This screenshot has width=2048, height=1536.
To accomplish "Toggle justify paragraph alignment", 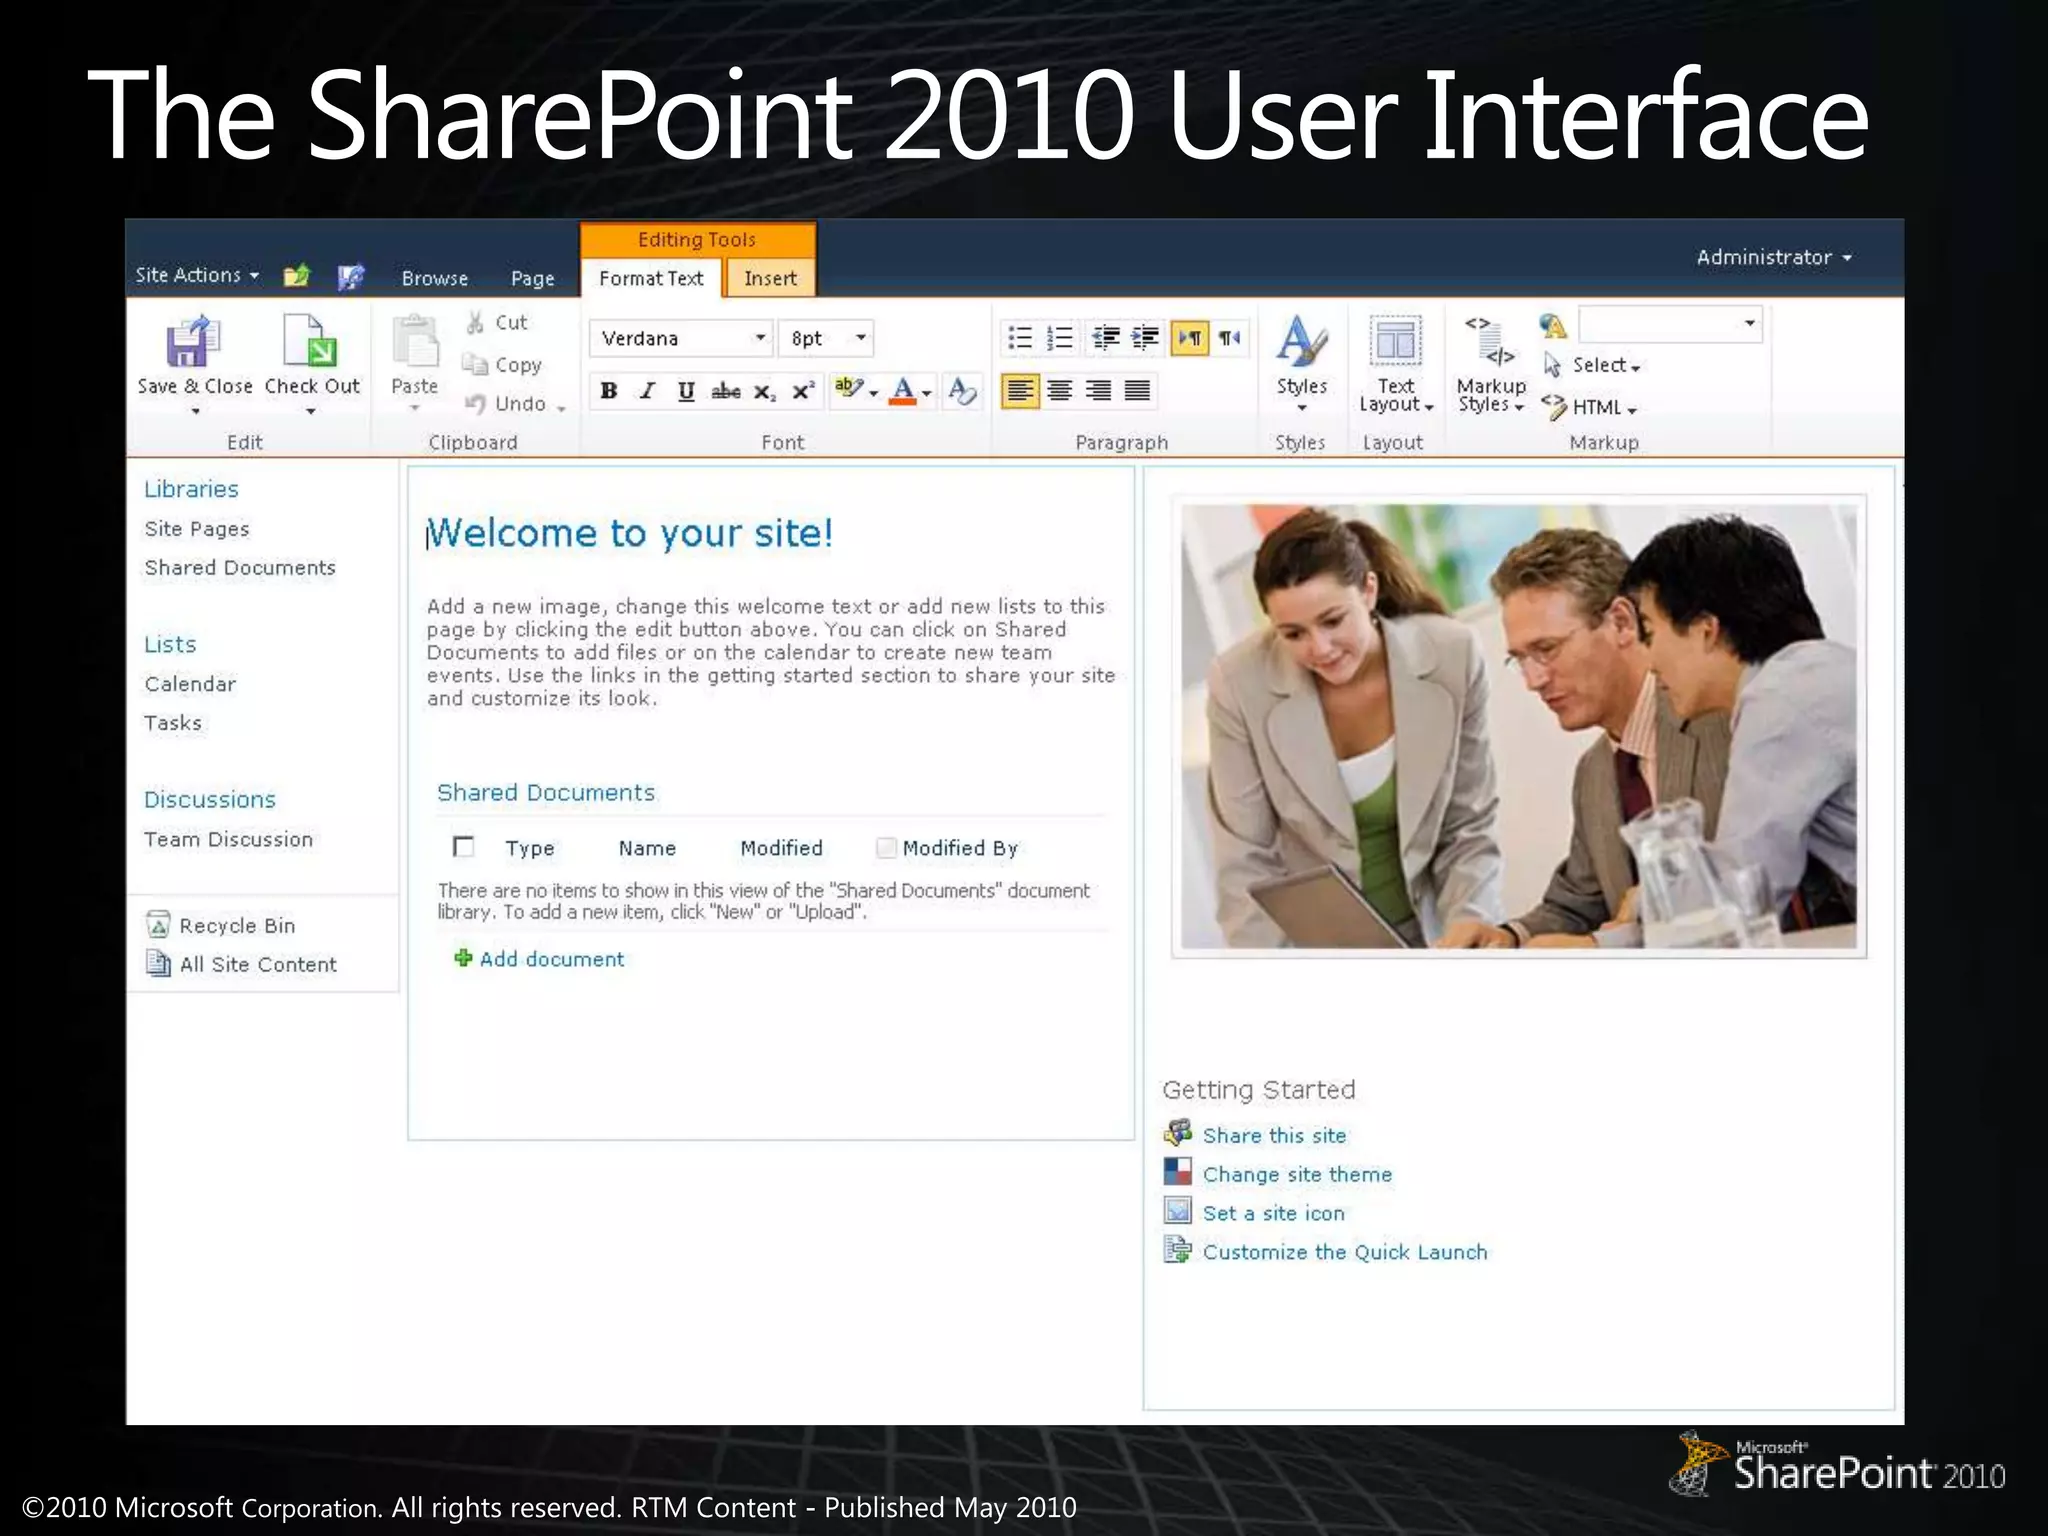I will coord(1137,390).
